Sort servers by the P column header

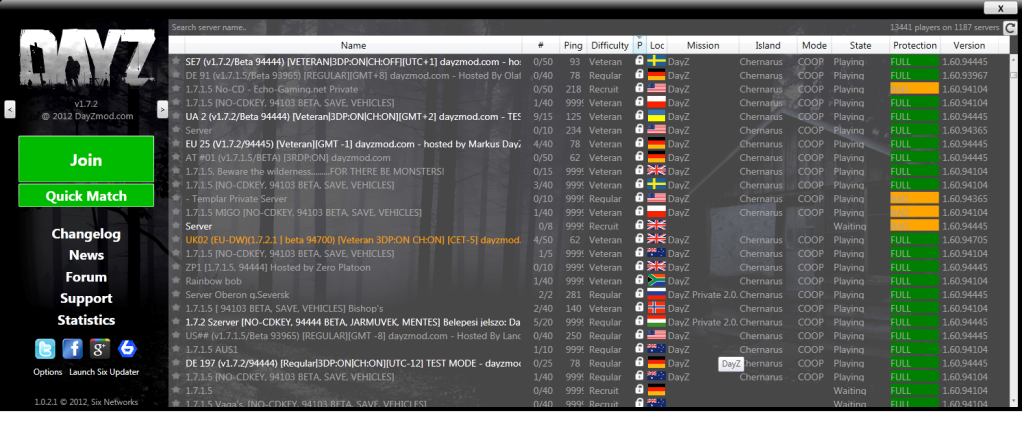coord(639,46)
